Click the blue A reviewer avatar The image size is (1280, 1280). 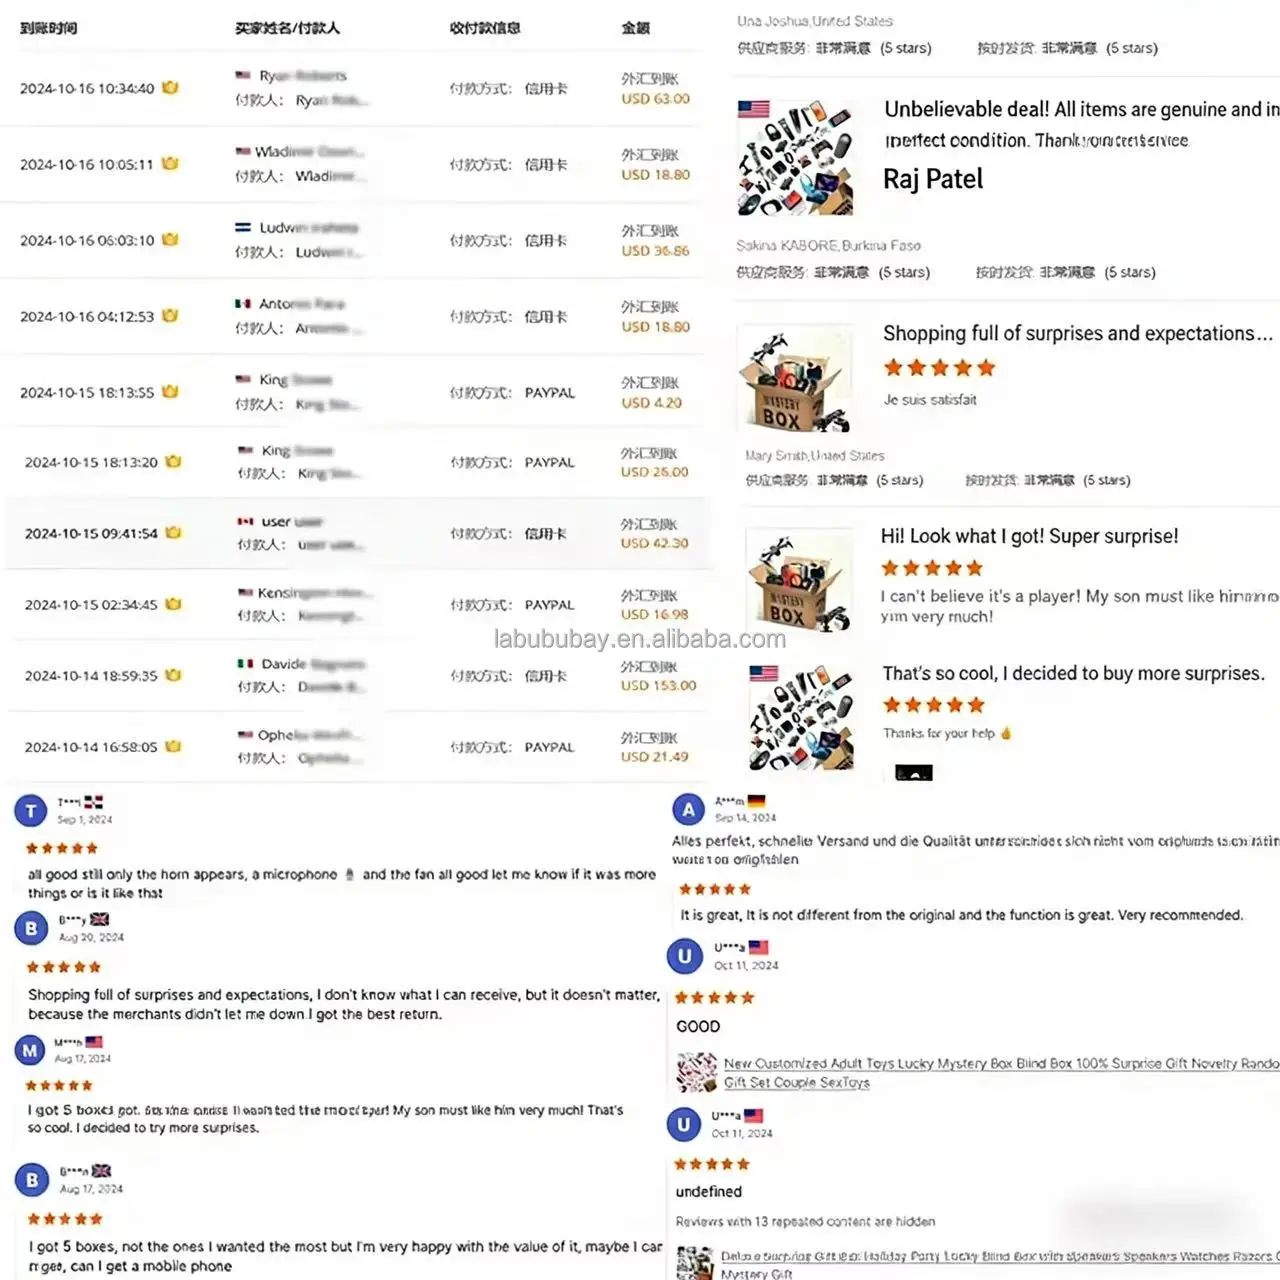click(x=688, y=810)
